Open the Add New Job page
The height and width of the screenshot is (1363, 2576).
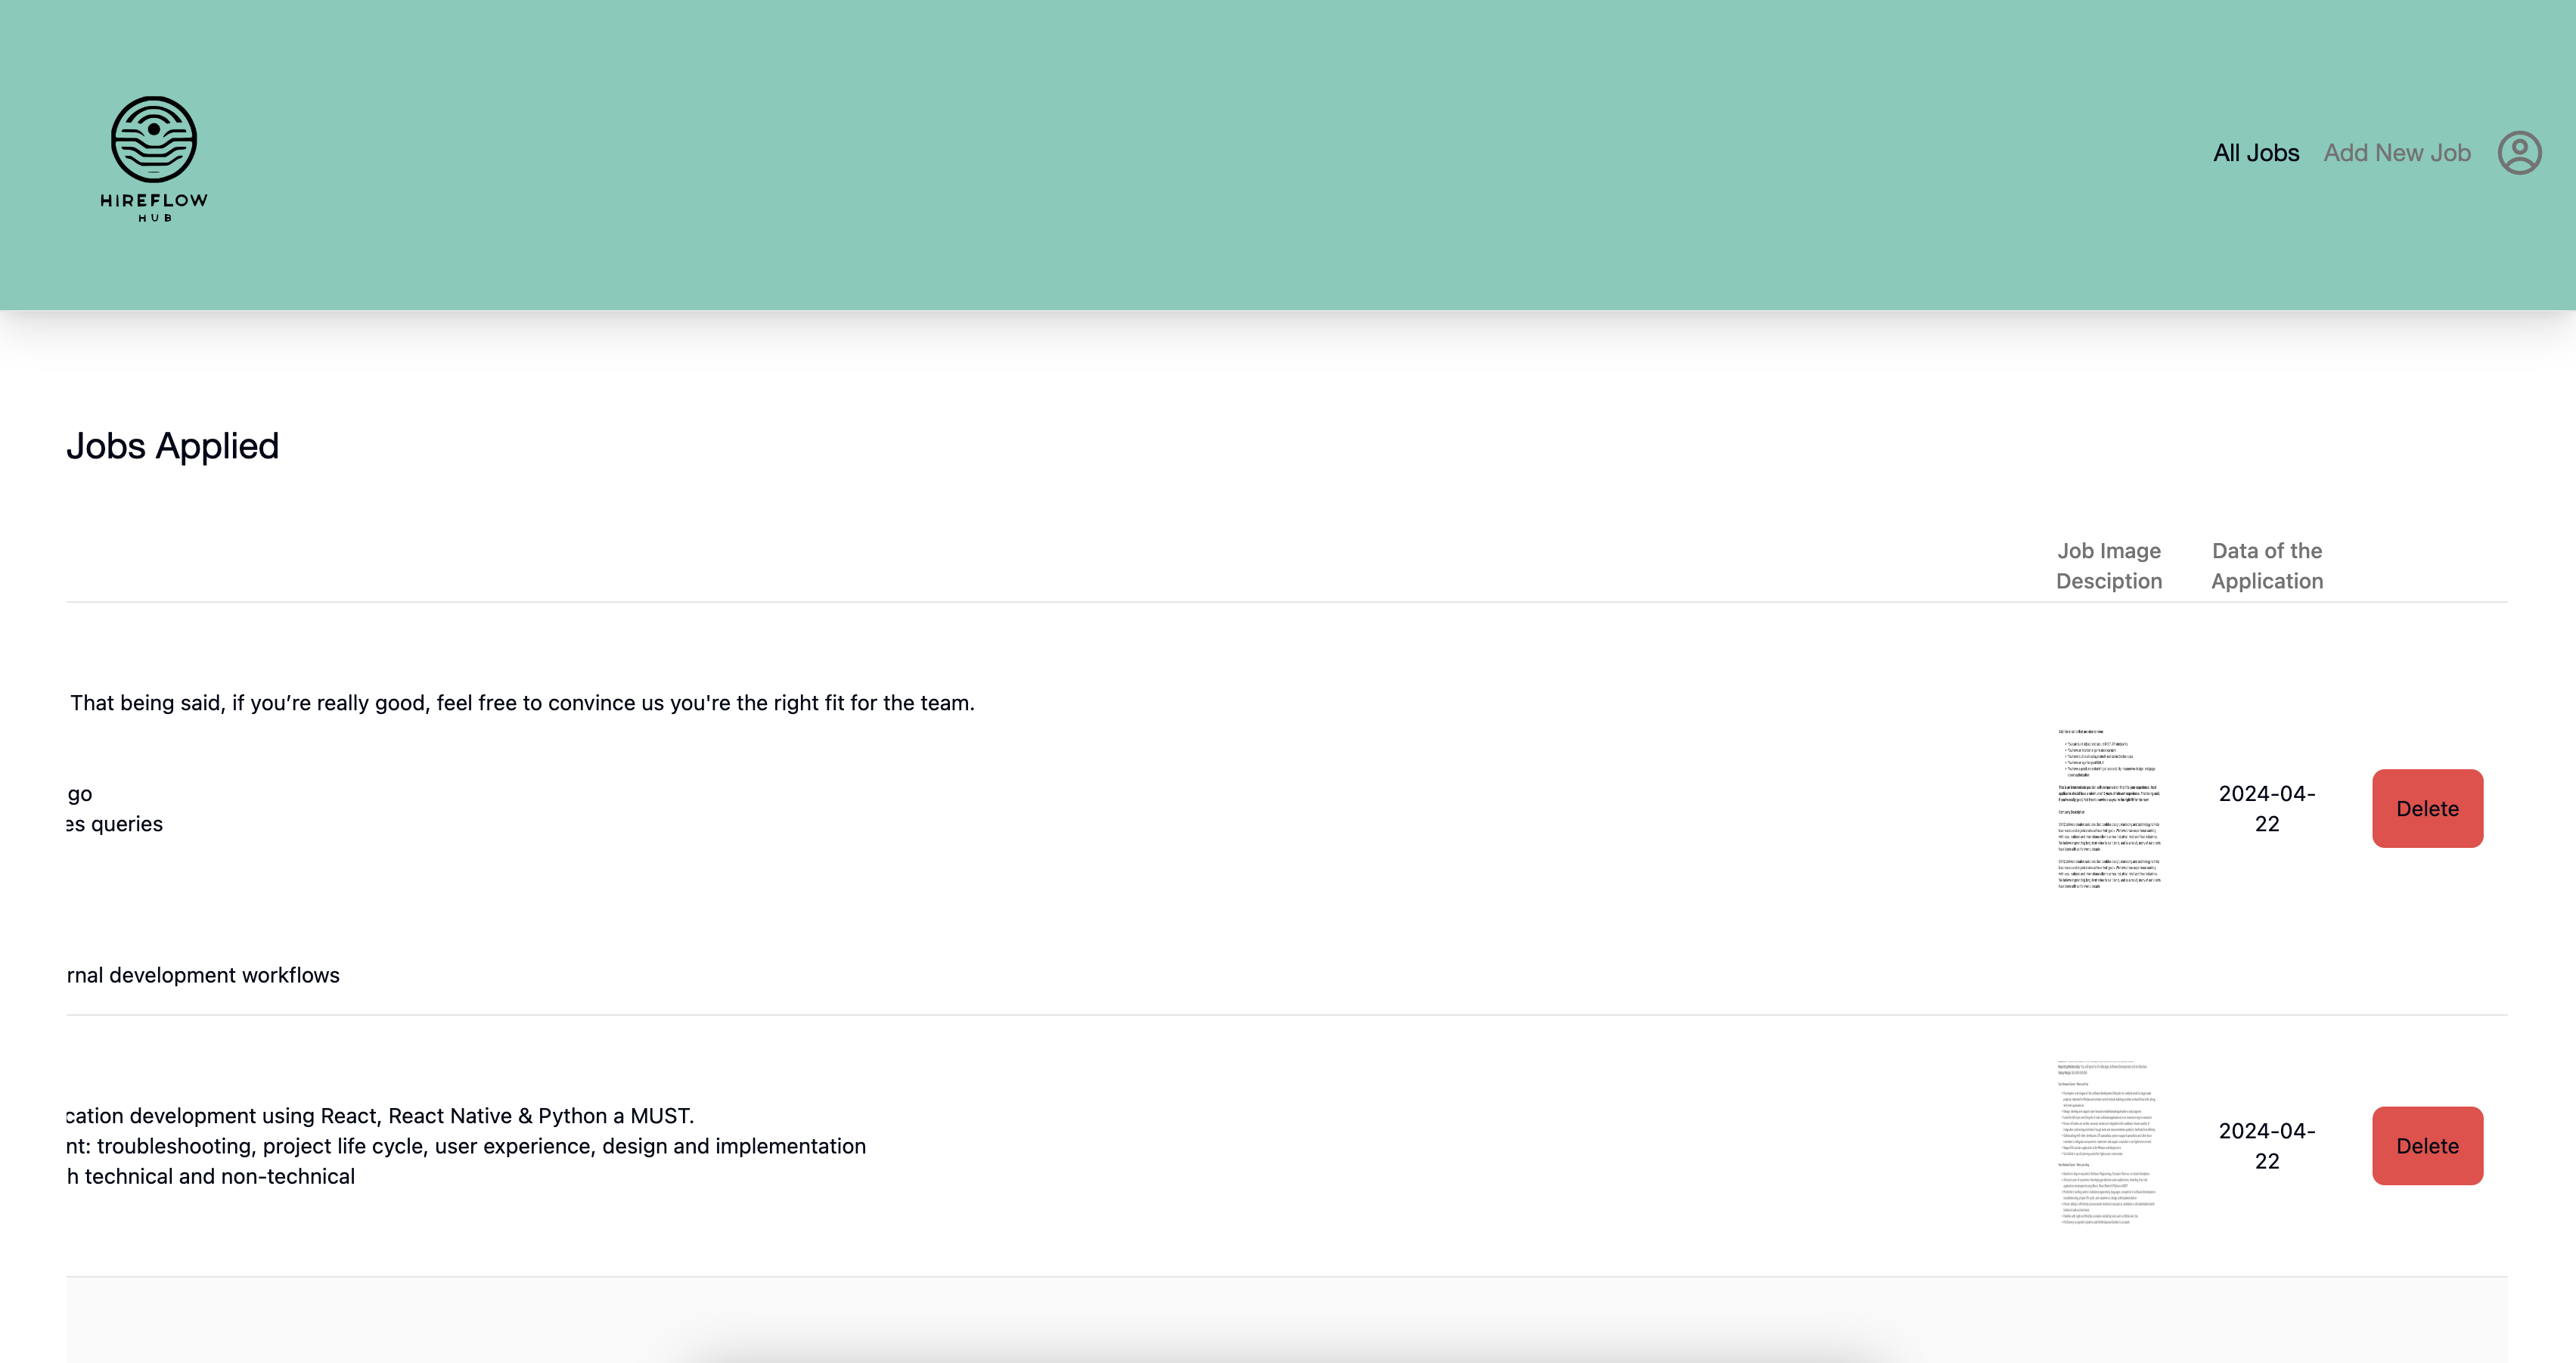2397,153
